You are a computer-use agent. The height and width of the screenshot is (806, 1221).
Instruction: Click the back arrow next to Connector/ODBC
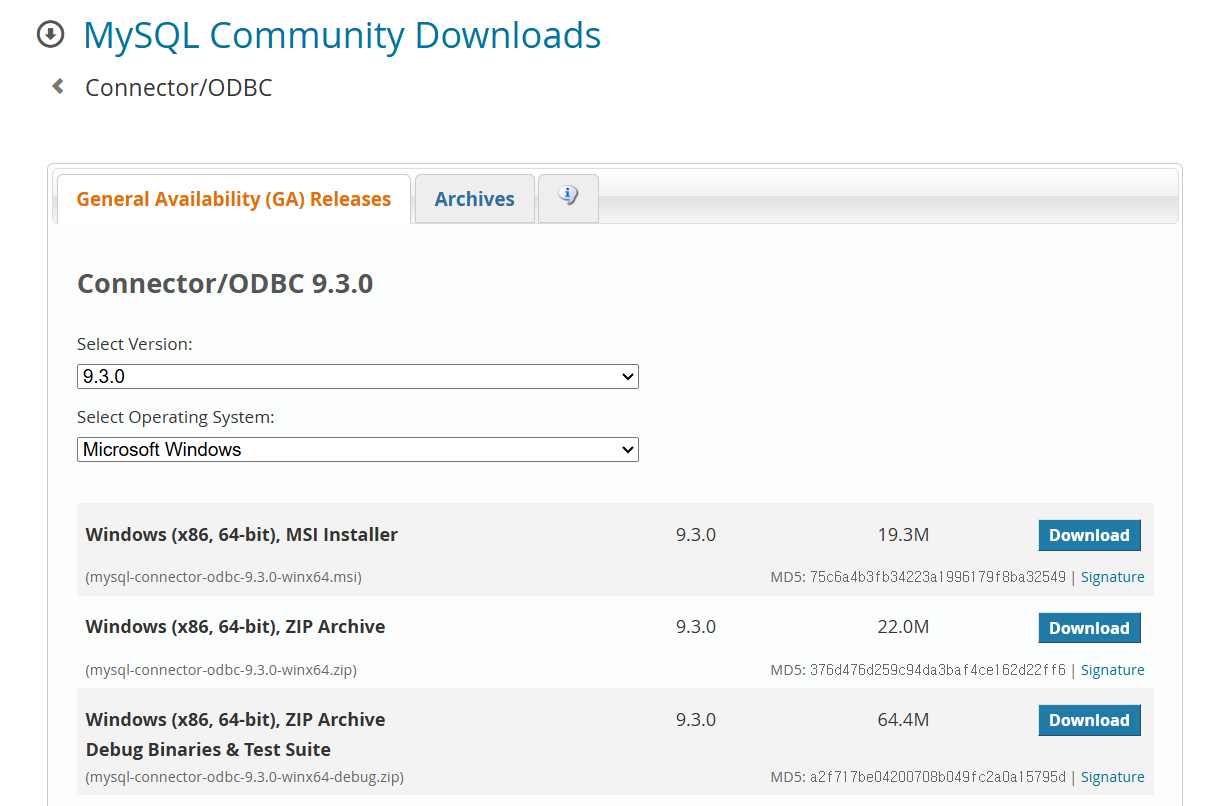coord(58,87)
